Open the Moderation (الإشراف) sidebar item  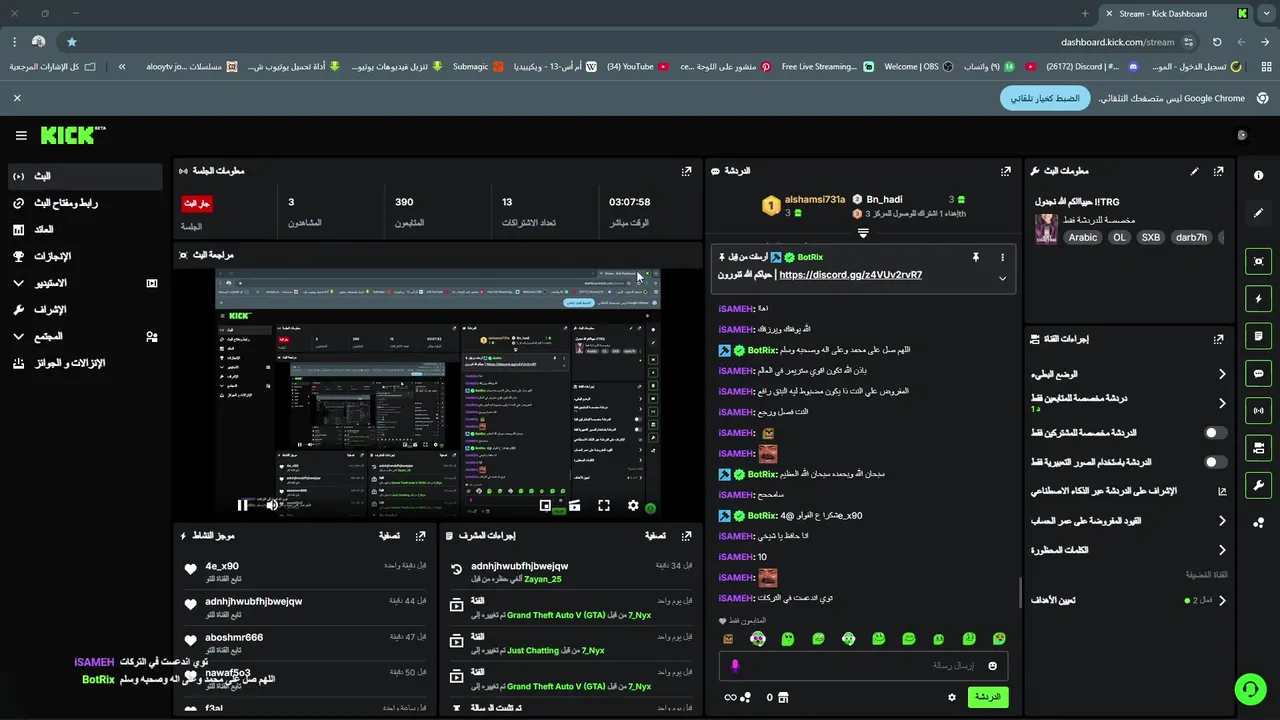(x=84, y=310)
